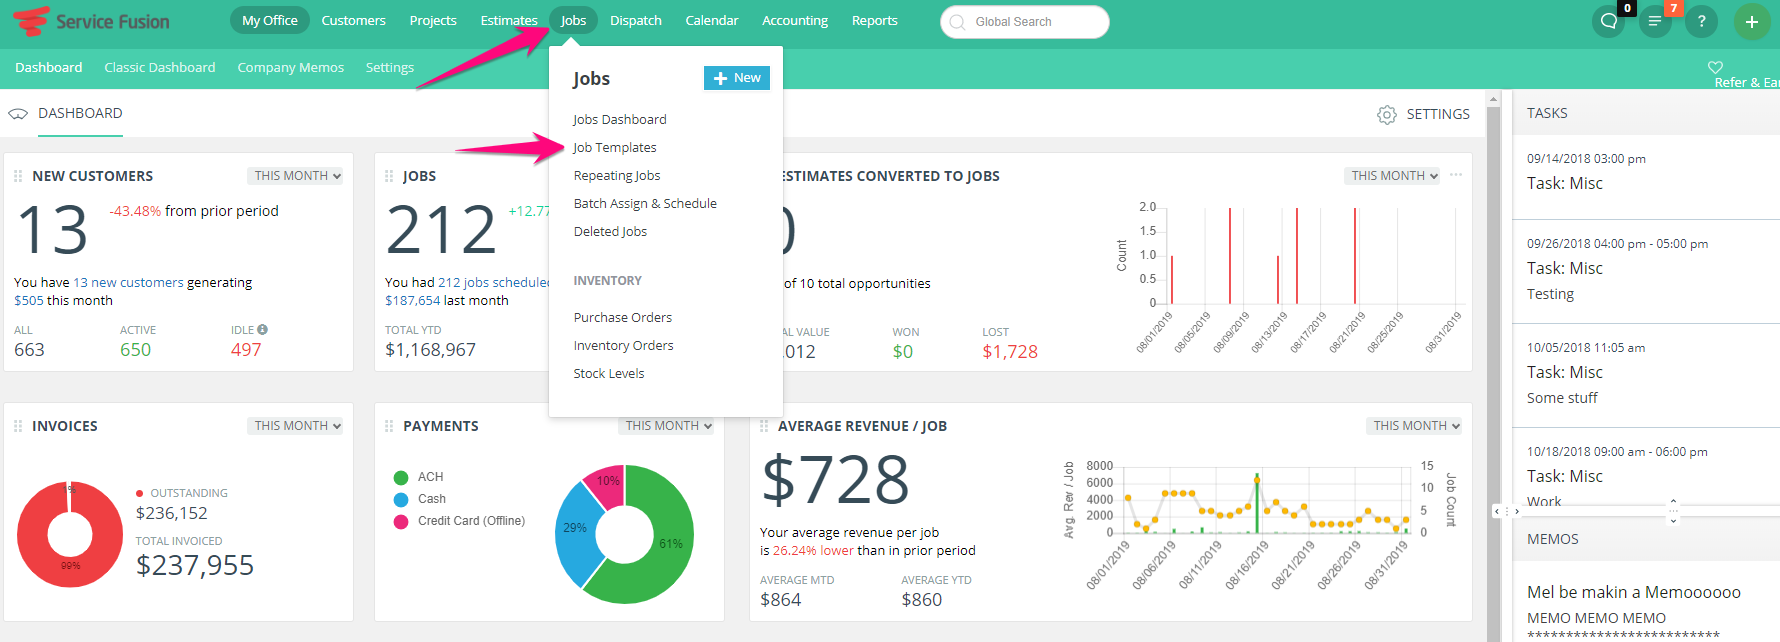Image resolution: width=1780 pixels, height=642 pixels.
Task: Open the notifications list icon with badge 7
Action: point(1655,21)
